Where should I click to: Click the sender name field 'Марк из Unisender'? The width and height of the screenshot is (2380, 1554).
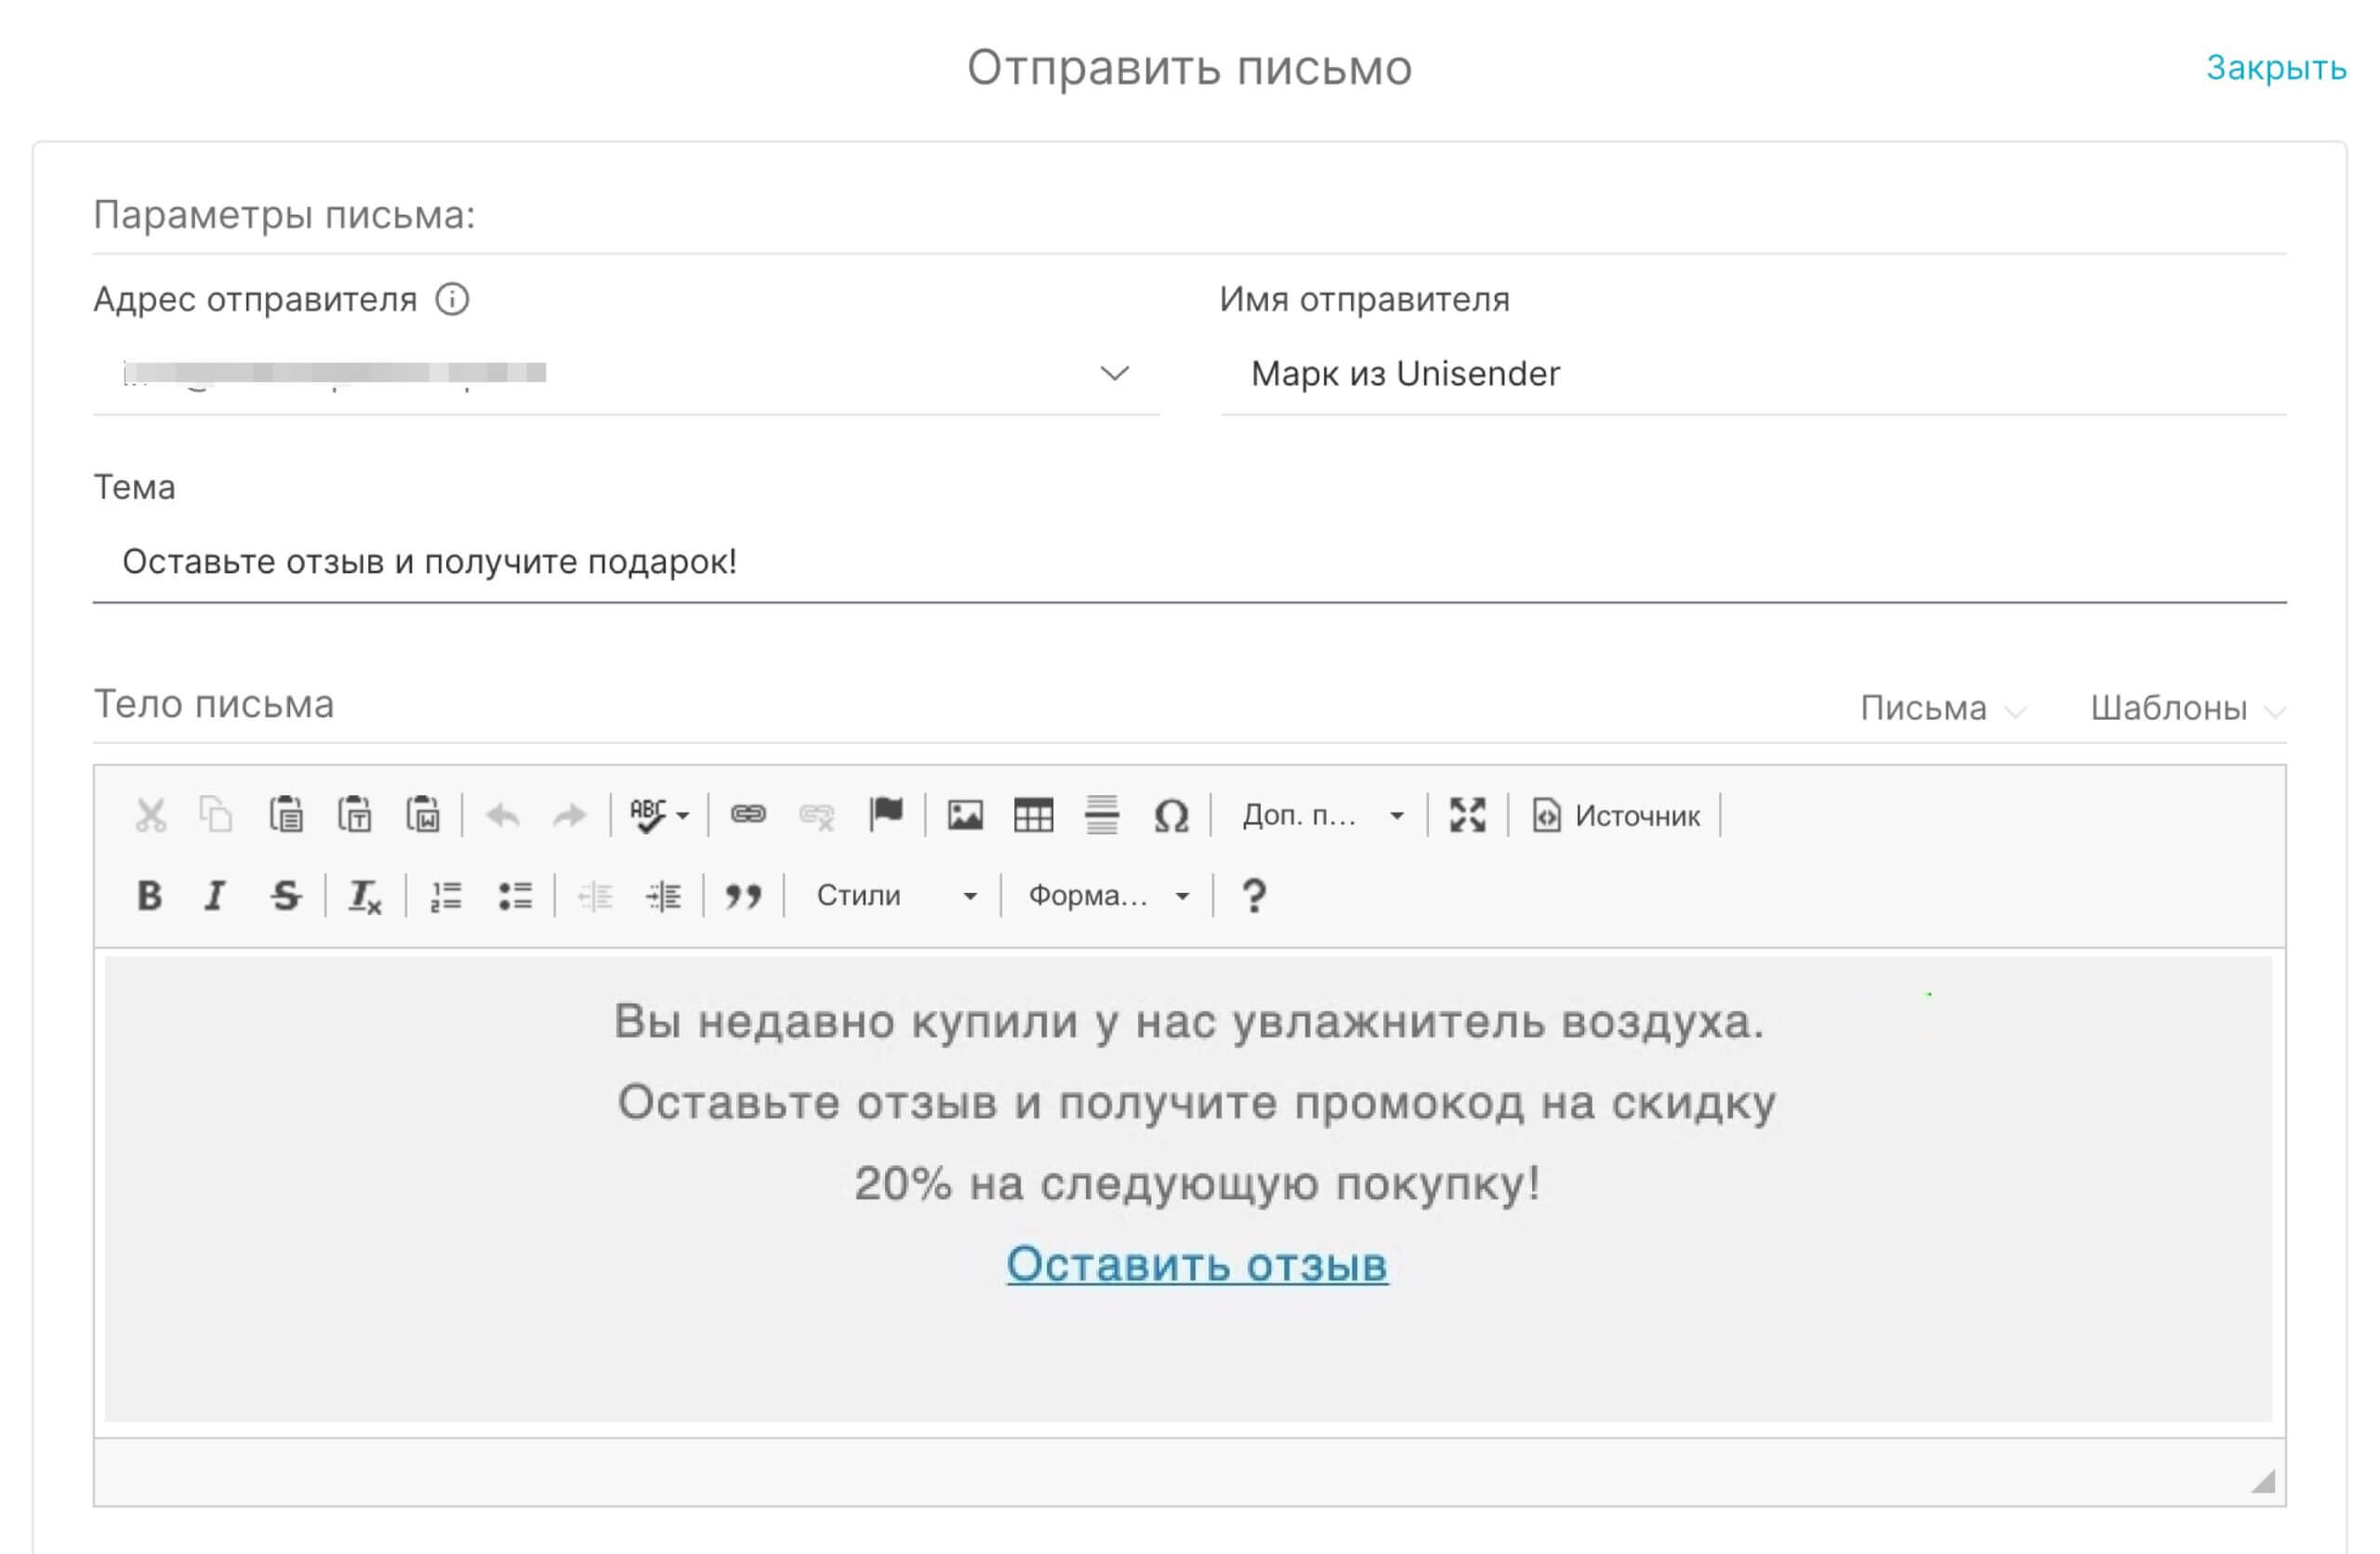(1753, 374)
